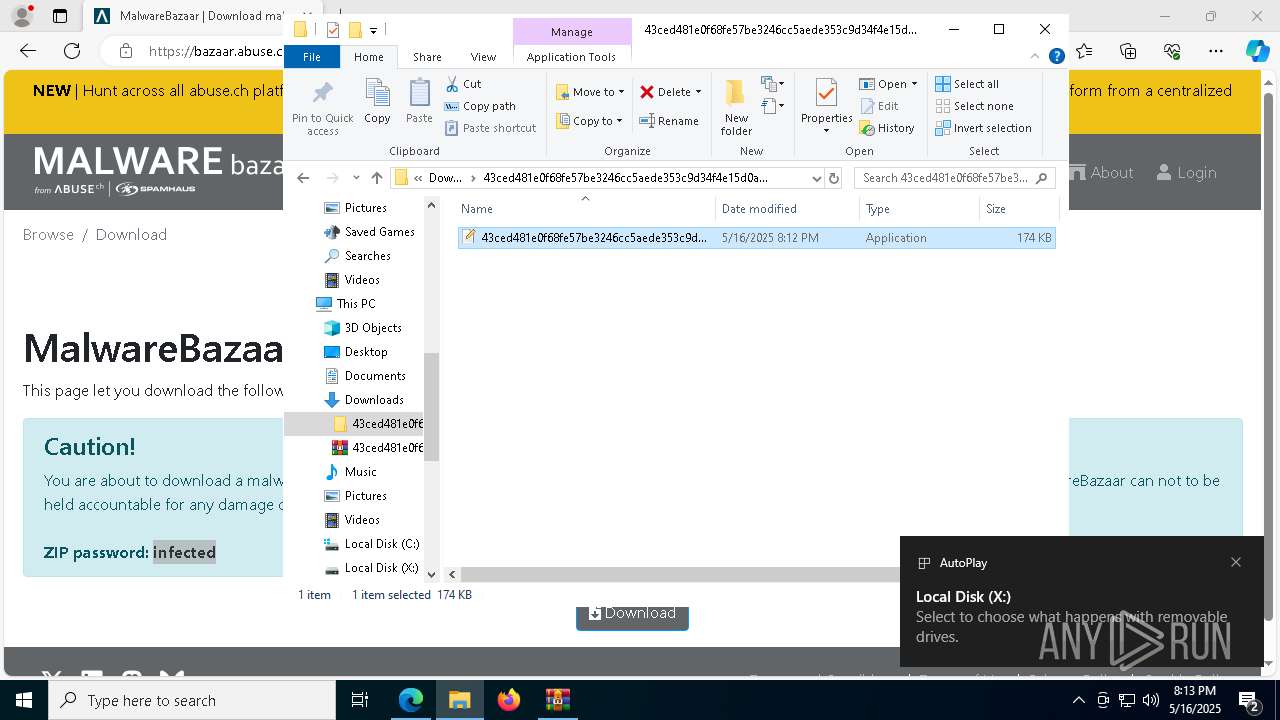Click the Edit command in ribbon

(x=879, y=106)
